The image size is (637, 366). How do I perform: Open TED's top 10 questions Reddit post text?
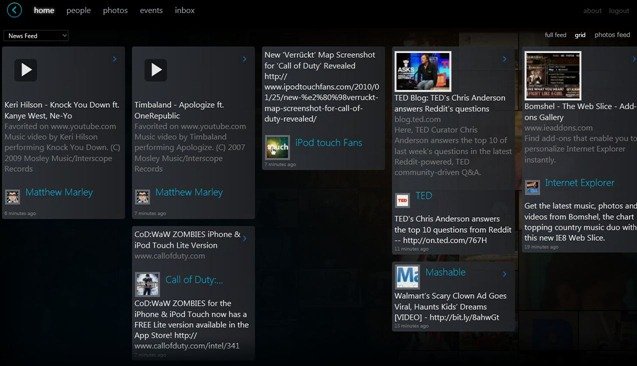(x=453, y=230)
